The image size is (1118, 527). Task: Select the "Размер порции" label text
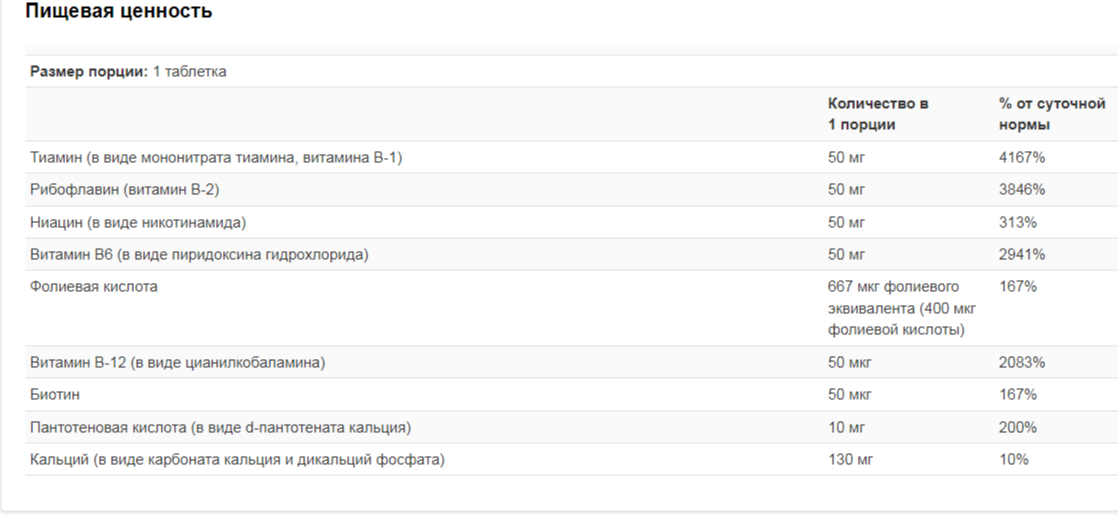[89, 71]
